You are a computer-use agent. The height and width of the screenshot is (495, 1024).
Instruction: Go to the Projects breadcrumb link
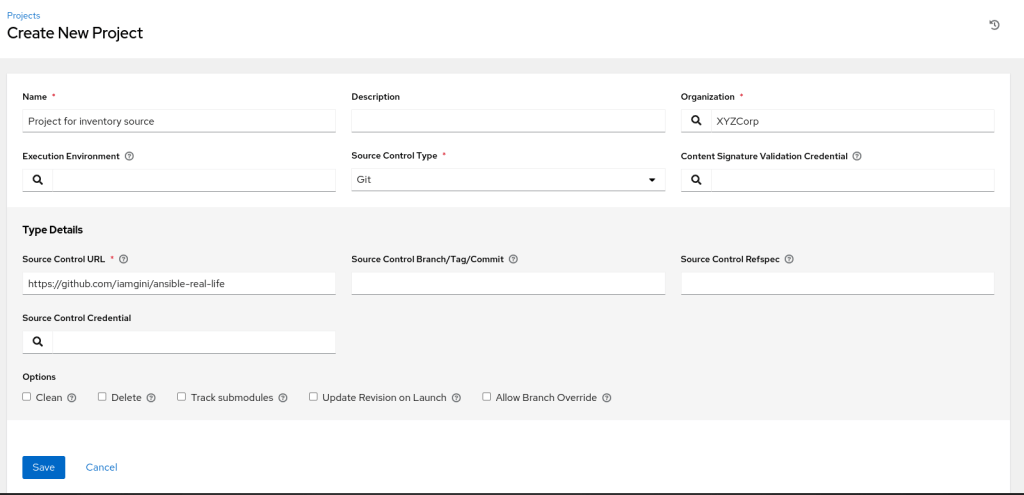(x=24, y=16)
